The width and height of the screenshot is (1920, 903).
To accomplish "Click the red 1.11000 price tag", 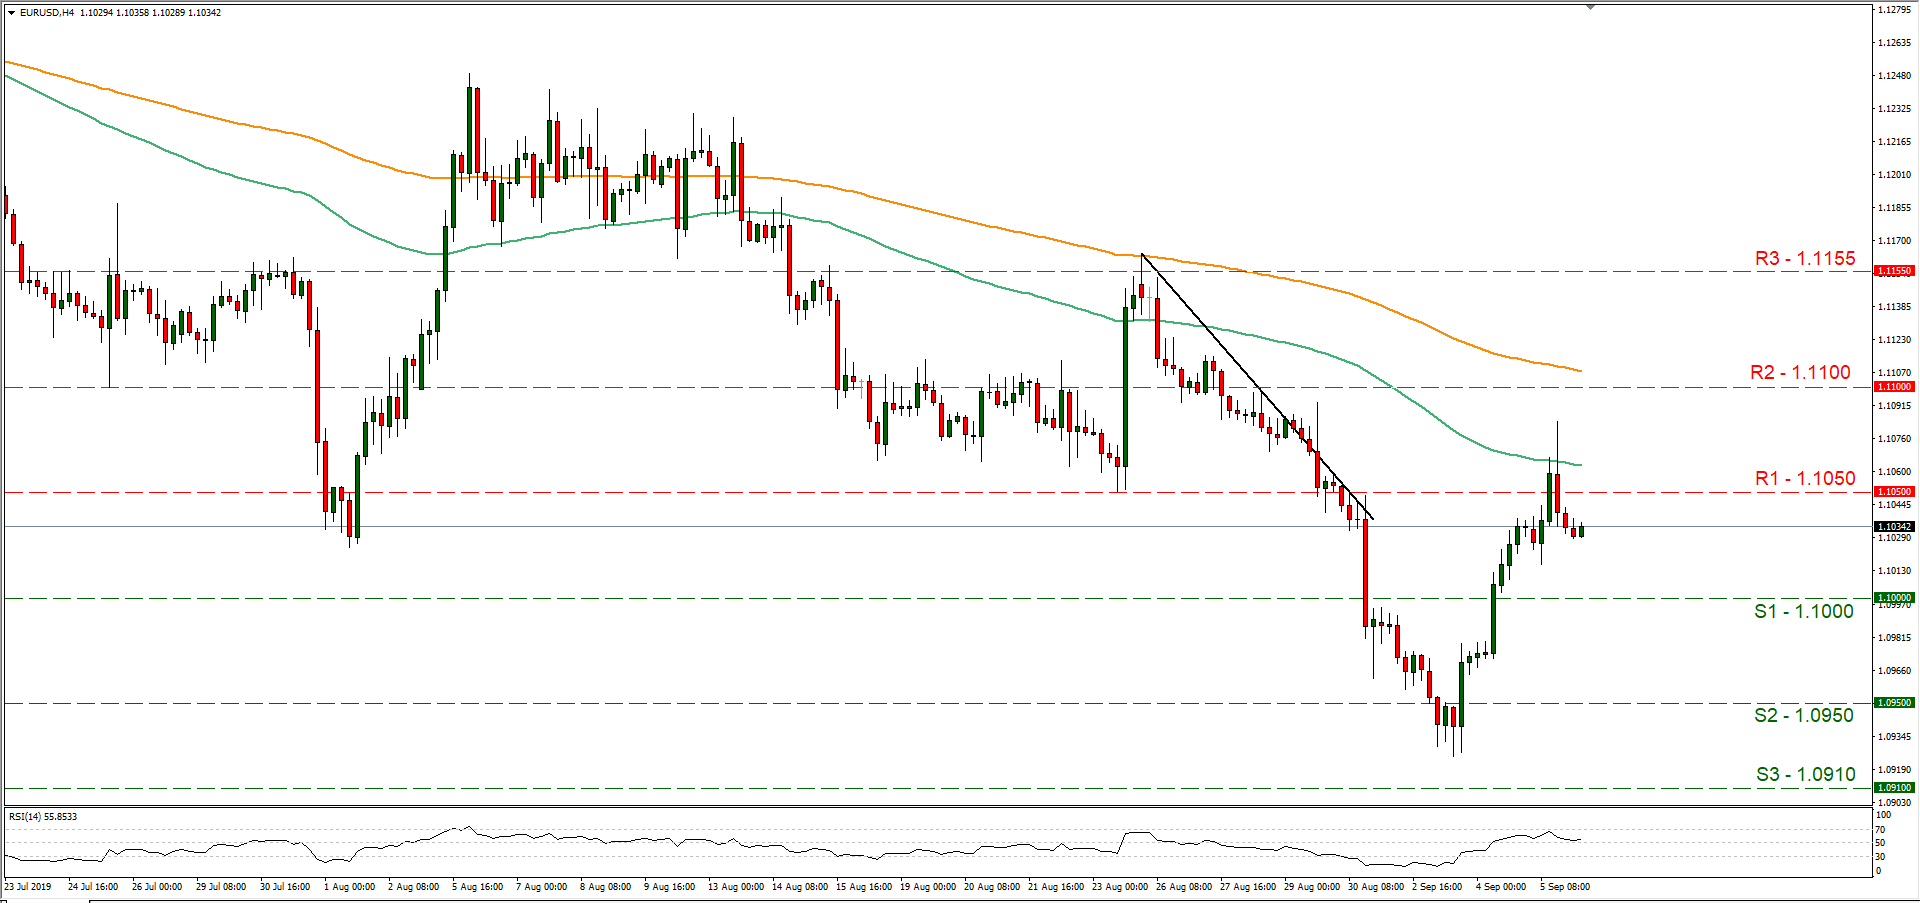I will click(x=1894, y=387).
